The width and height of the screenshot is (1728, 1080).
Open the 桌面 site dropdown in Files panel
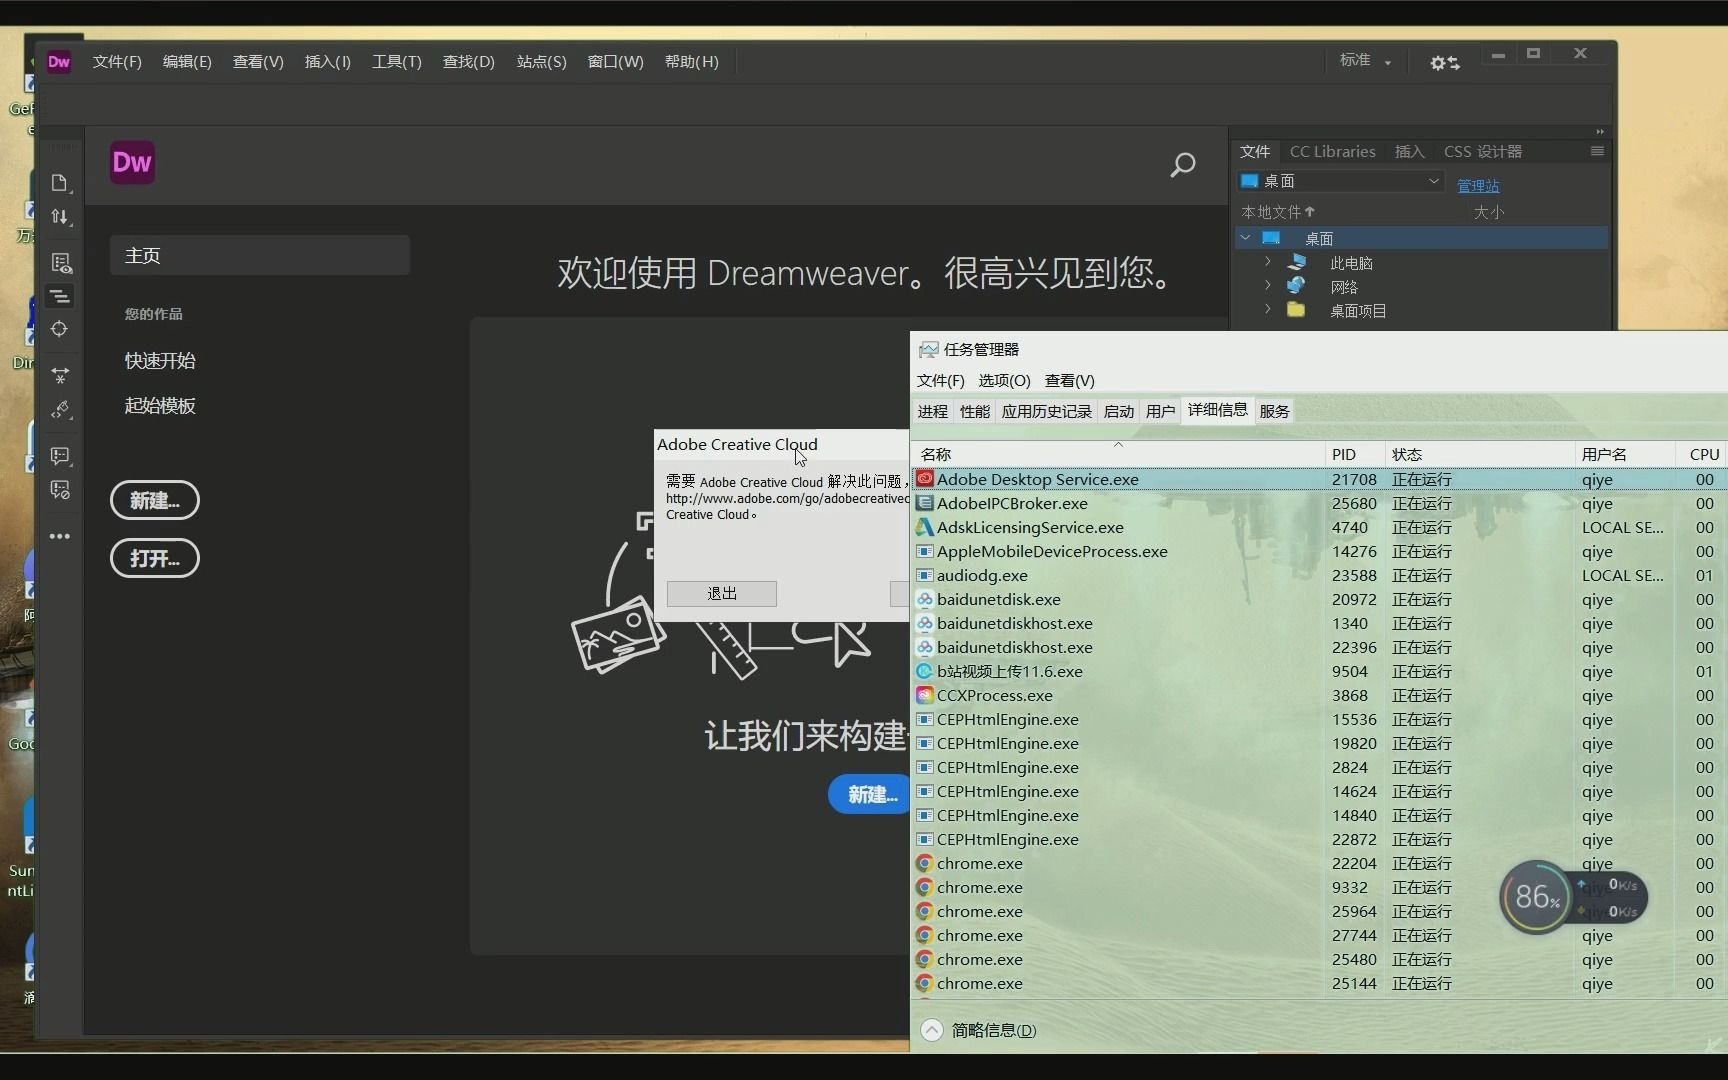pyautogui.click(x=1340, y=181)
